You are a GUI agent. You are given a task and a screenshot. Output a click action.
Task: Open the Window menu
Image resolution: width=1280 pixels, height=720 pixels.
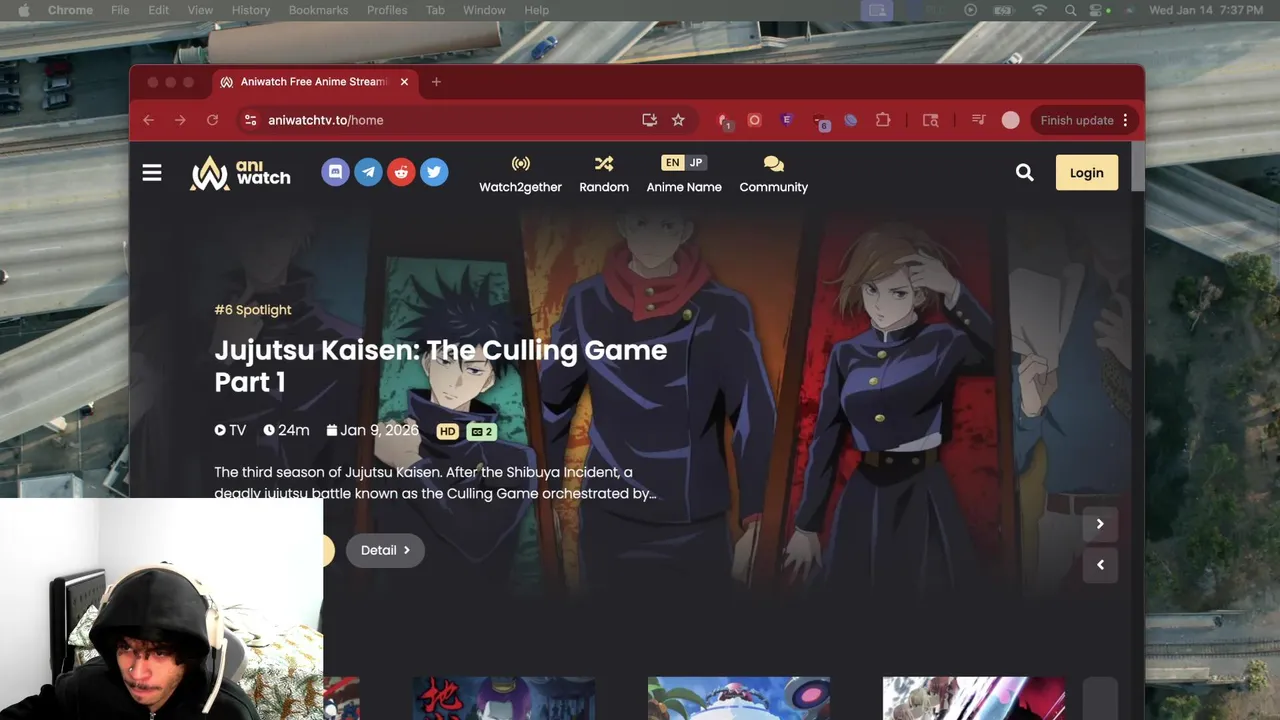[484, 10]
